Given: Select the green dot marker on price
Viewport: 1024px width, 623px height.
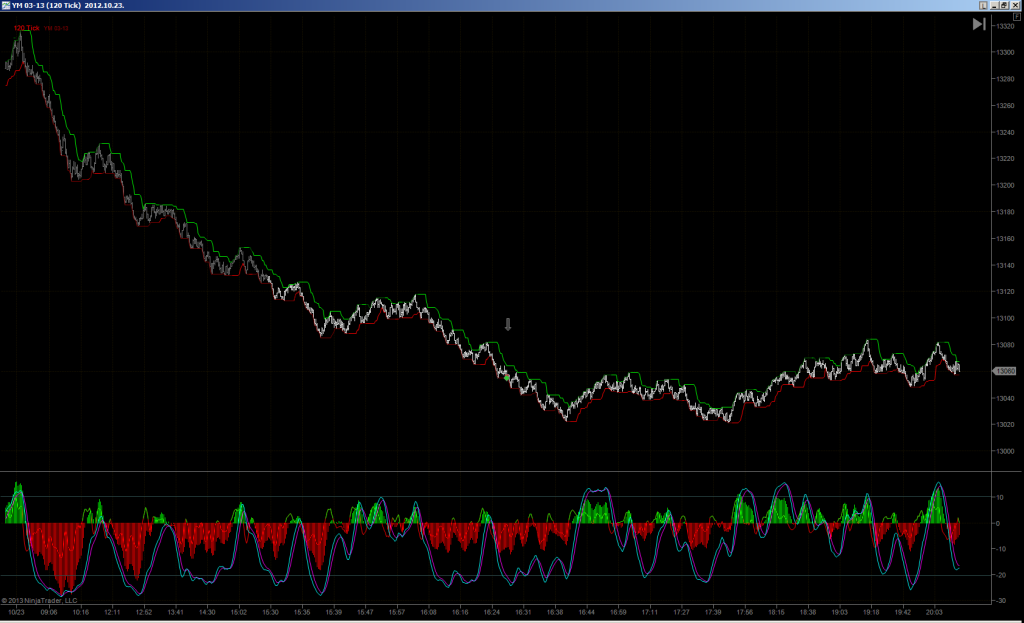Looking at the screenshot, I should pyautogui.click(x=507, y=377).
